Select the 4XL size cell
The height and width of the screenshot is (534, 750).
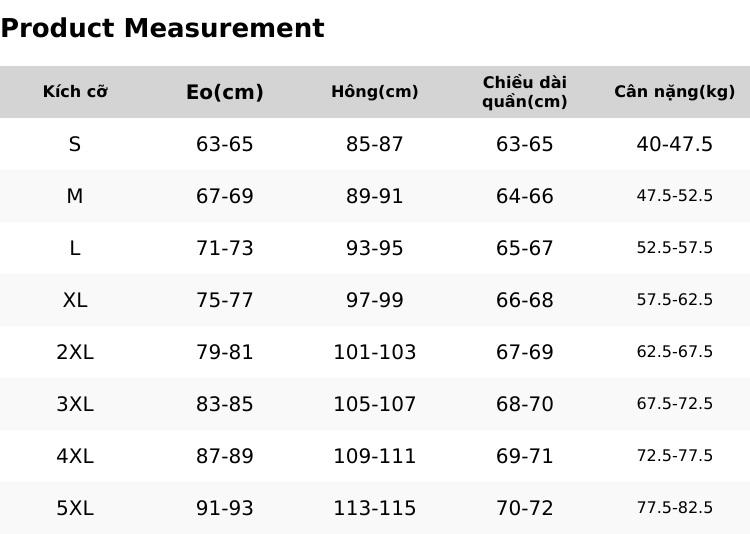(75, 456)
